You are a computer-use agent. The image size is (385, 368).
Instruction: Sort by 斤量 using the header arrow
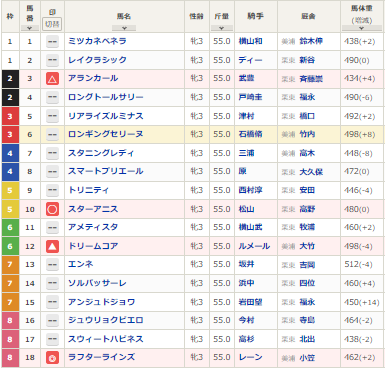pyautogui.click(x=222, y=28)
